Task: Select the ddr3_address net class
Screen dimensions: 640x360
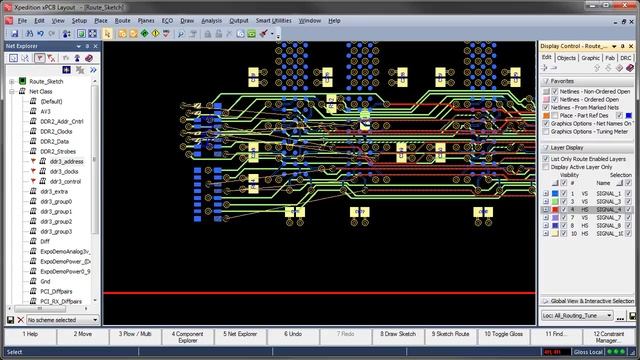Action: [67, 162]
